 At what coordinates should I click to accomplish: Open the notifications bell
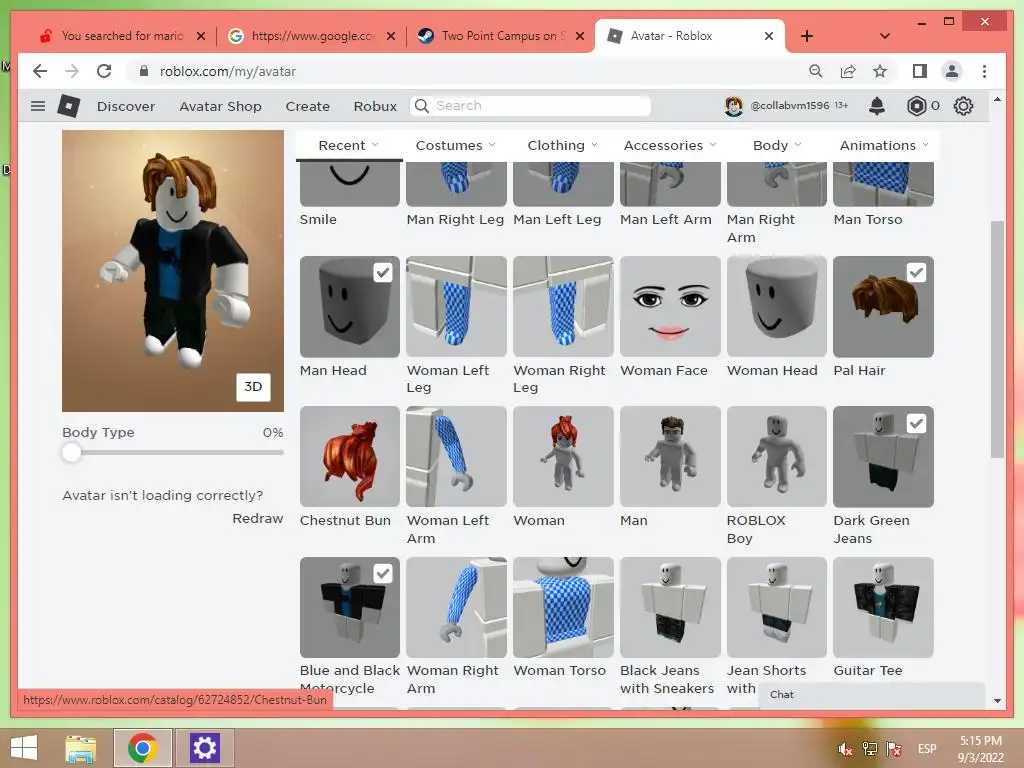click(877, 106)
